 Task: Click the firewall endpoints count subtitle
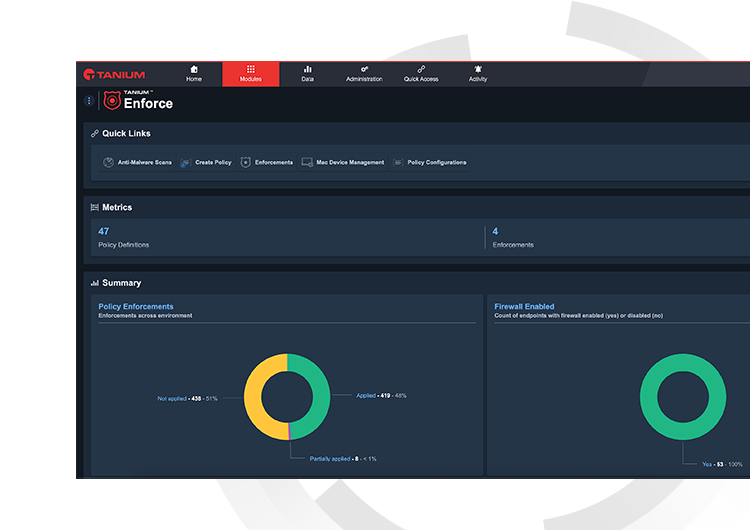(x=579, y=316)
